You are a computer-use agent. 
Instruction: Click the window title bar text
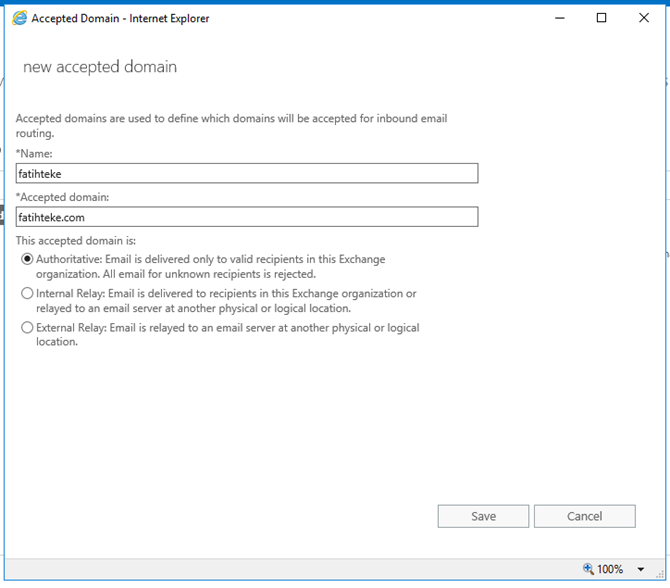coord(120,18)
